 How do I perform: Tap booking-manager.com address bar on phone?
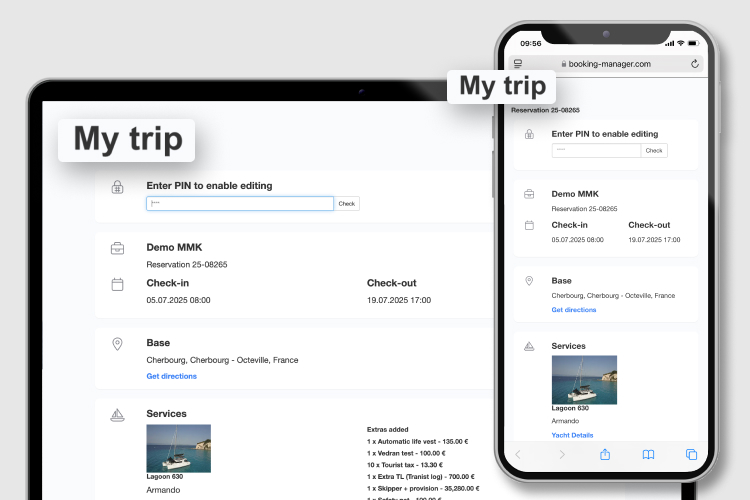pos(610,64)
